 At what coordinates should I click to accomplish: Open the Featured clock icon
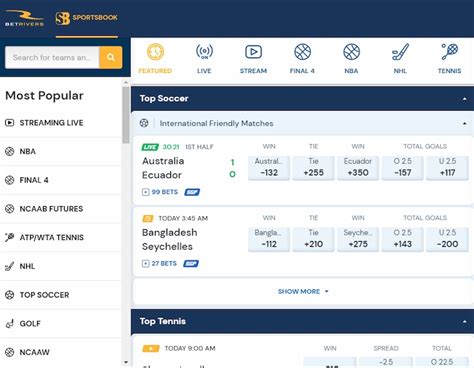point(155,52)
